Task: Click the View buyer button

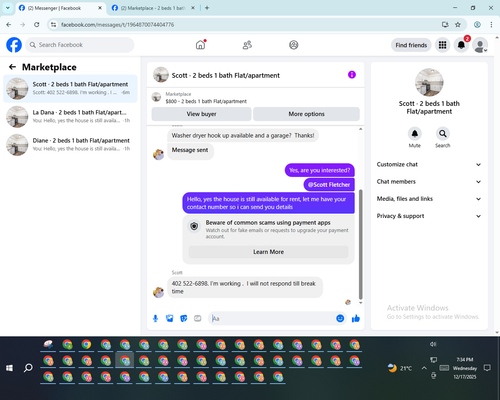Action: click(201, 114)
